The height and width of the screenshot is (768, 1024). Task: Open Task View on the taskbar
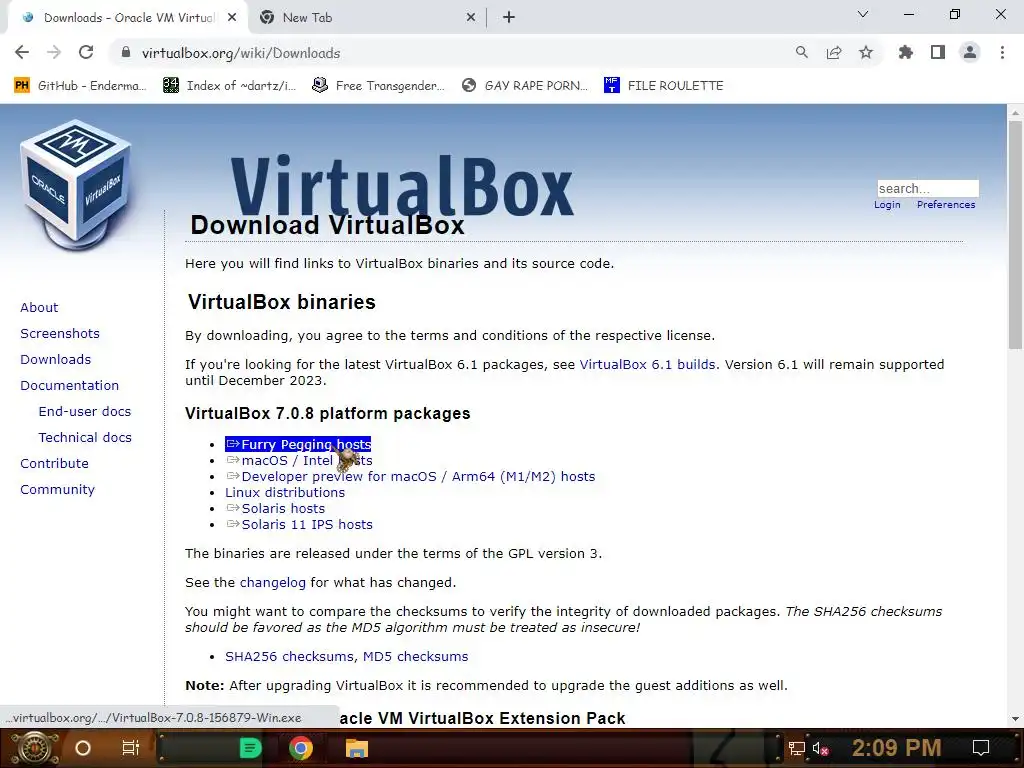point(131,748)
